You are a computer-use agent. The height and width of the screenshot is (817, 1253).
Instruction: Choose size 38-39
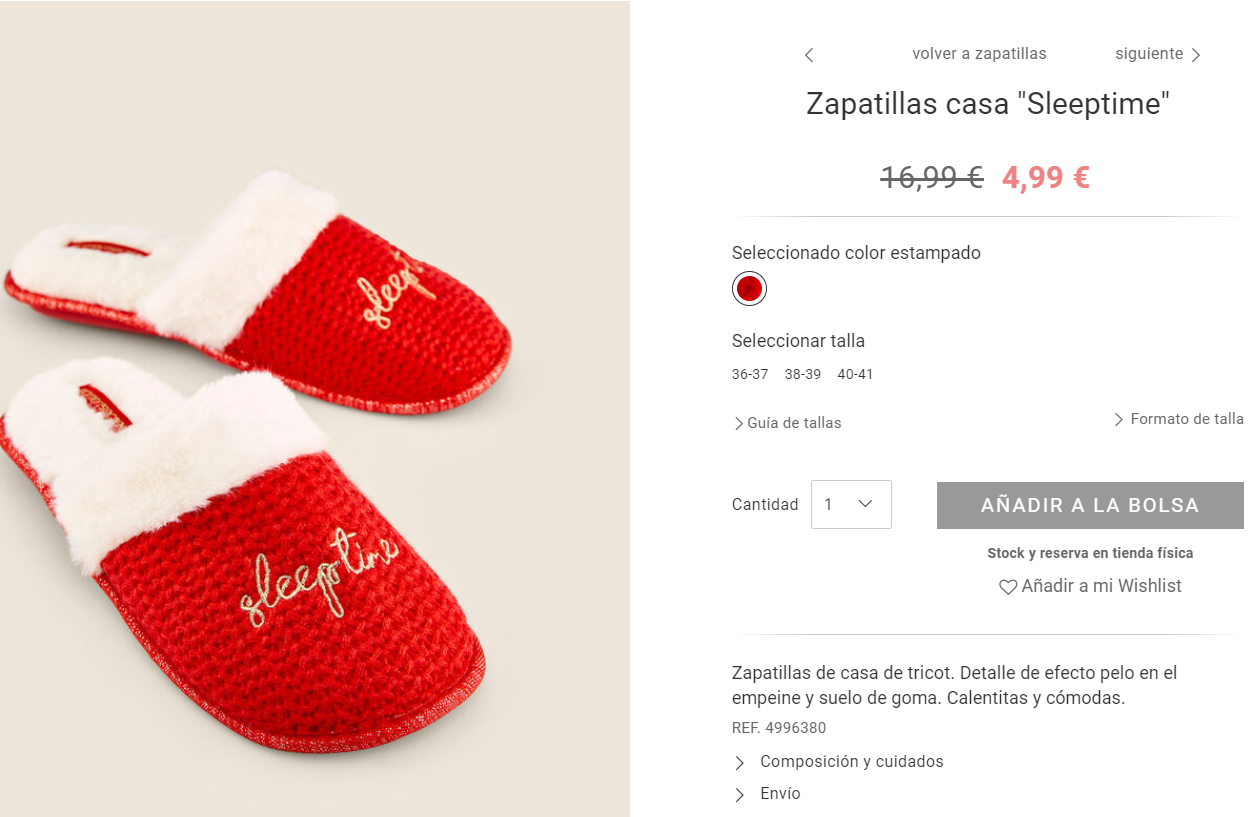click(x=803, y=375)
